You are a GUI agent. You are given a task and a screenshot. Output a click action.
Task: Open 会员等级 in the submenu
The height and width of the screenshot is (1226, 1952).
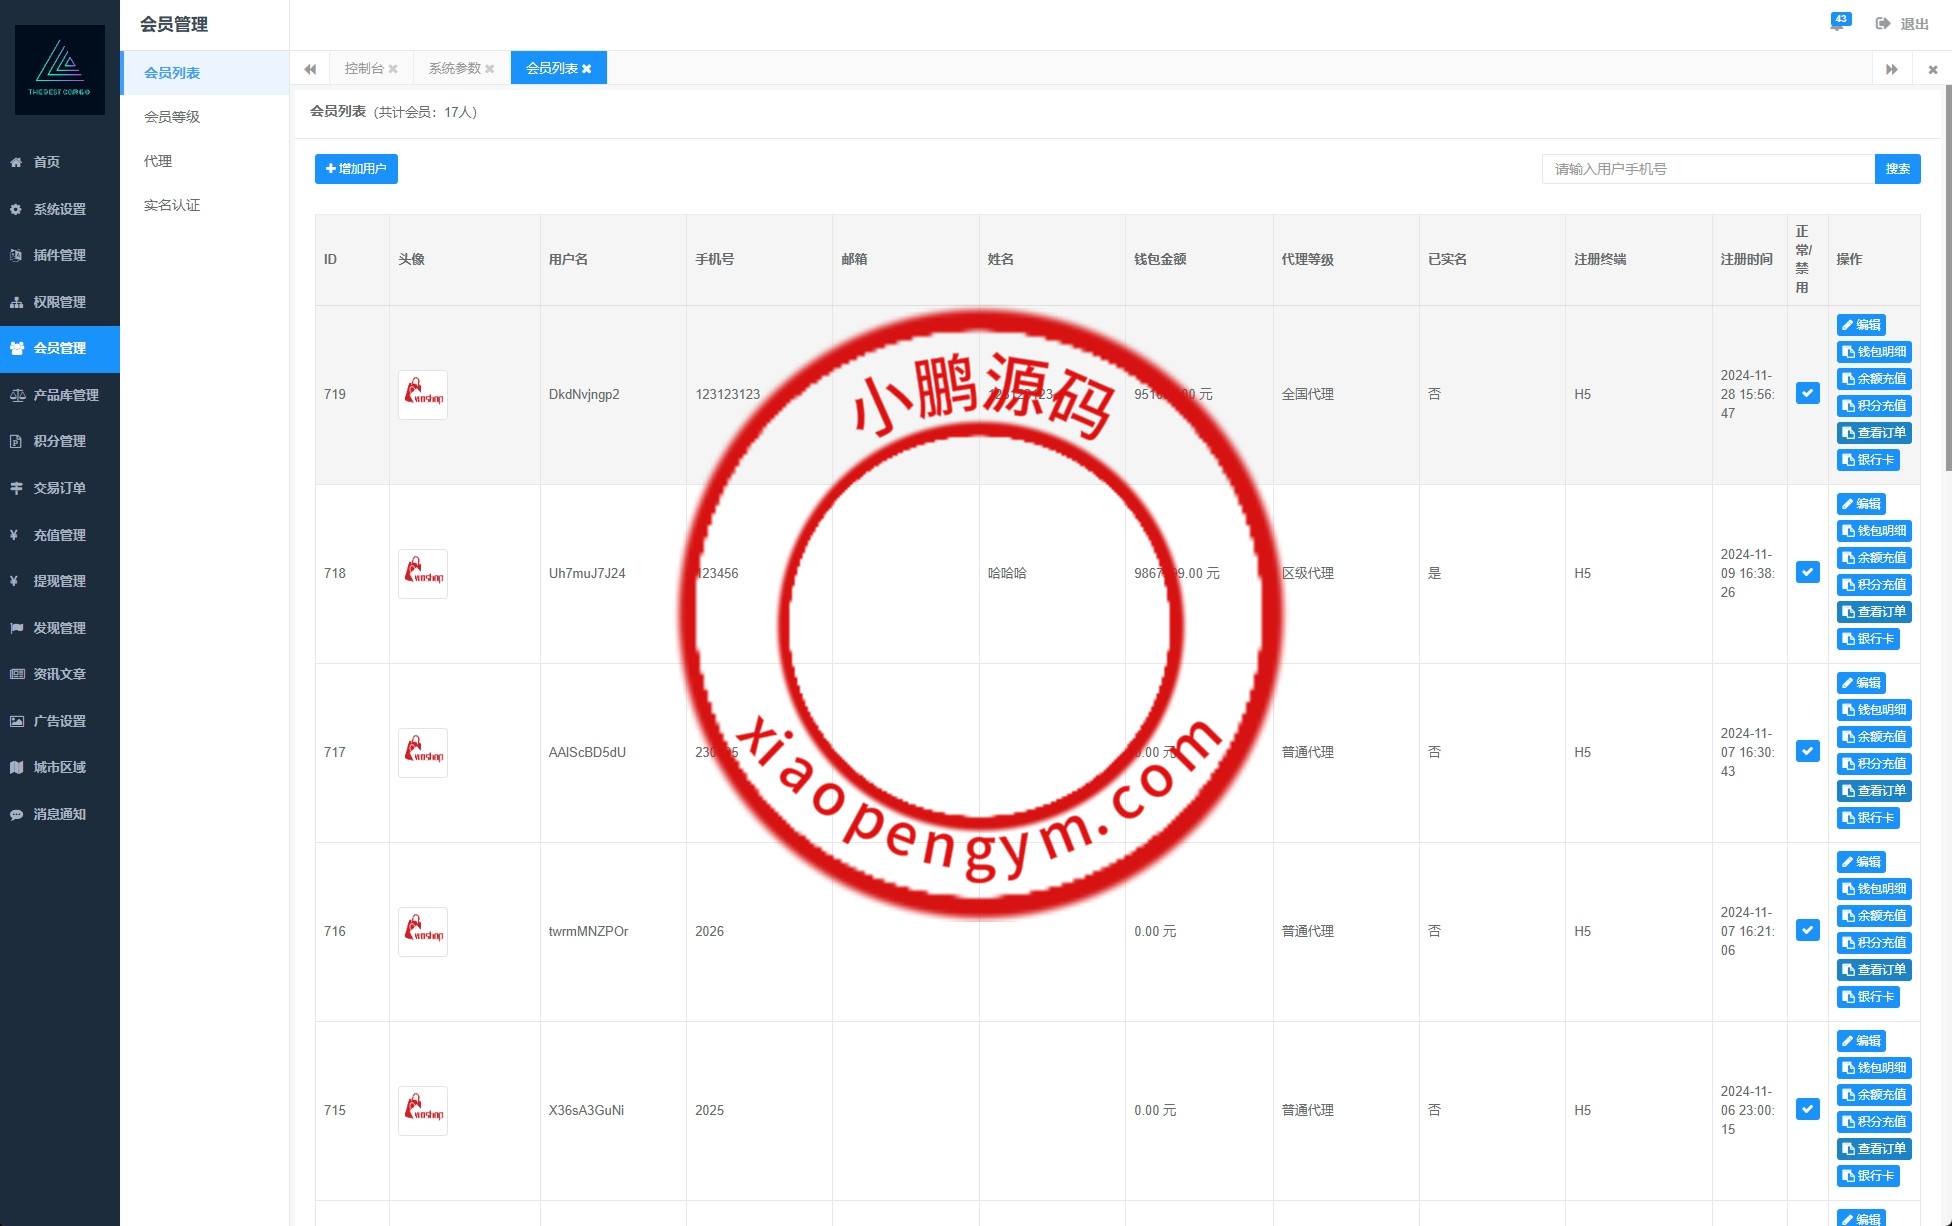click(x=205, y=117)
